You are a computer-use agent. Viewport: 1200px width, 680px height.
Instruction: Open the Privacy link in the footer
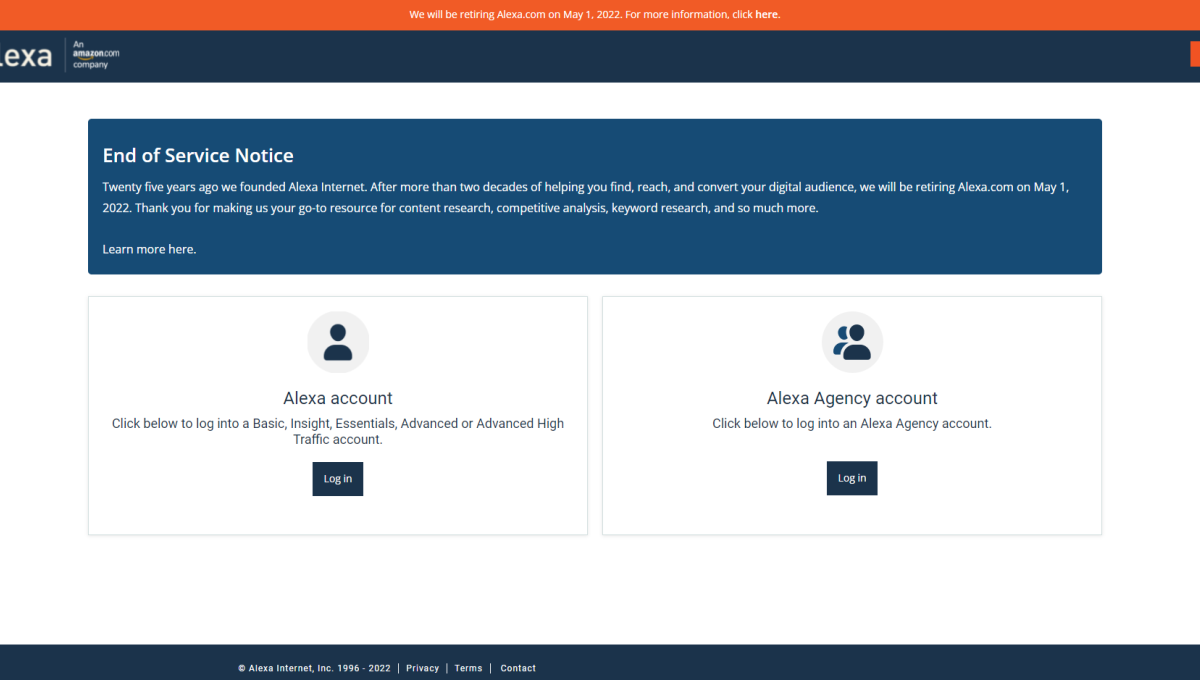422,668
